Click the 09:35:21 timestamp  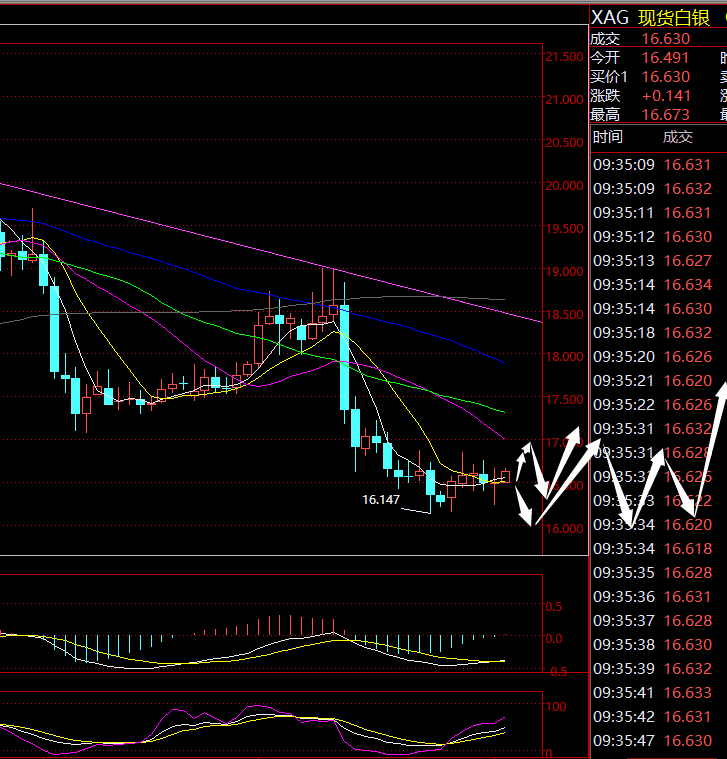coord(623,380)
